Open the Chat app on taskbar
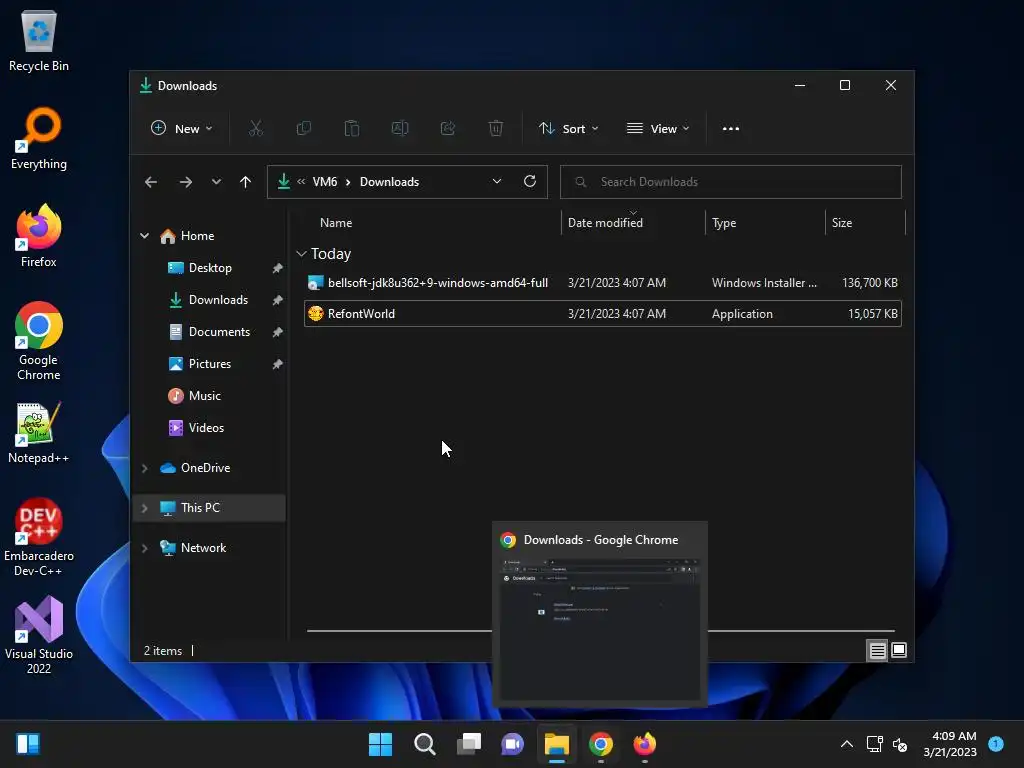 point(512,744)
